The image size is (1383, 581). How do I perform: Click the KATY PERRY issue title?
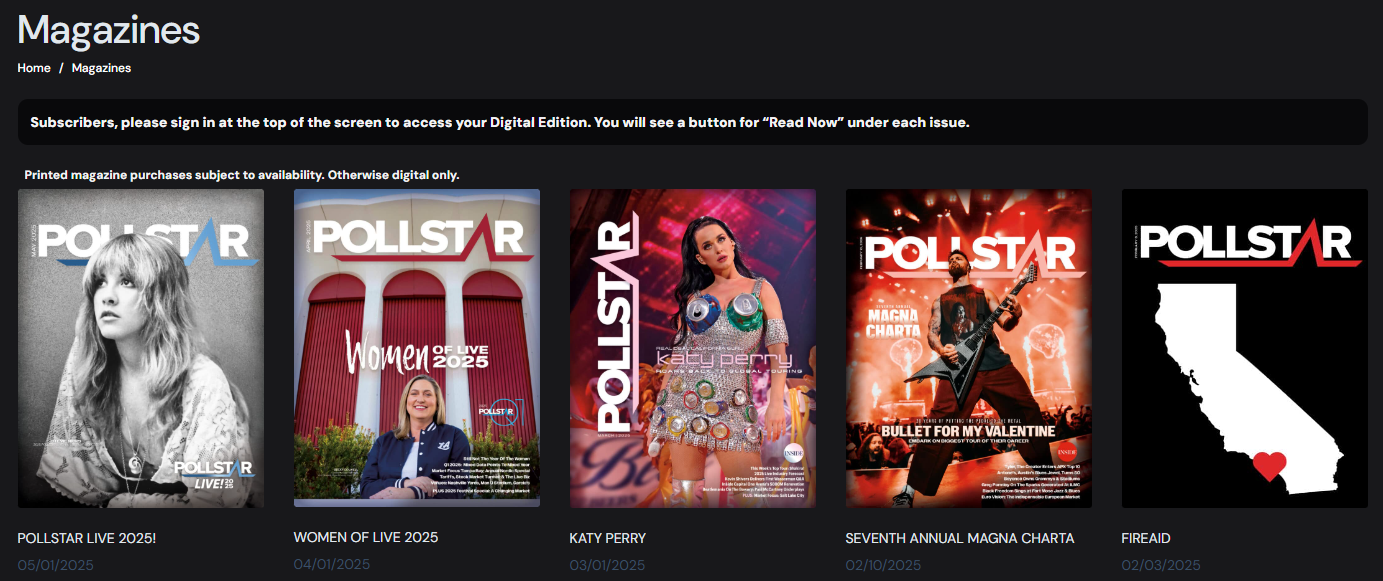[608, 538]
